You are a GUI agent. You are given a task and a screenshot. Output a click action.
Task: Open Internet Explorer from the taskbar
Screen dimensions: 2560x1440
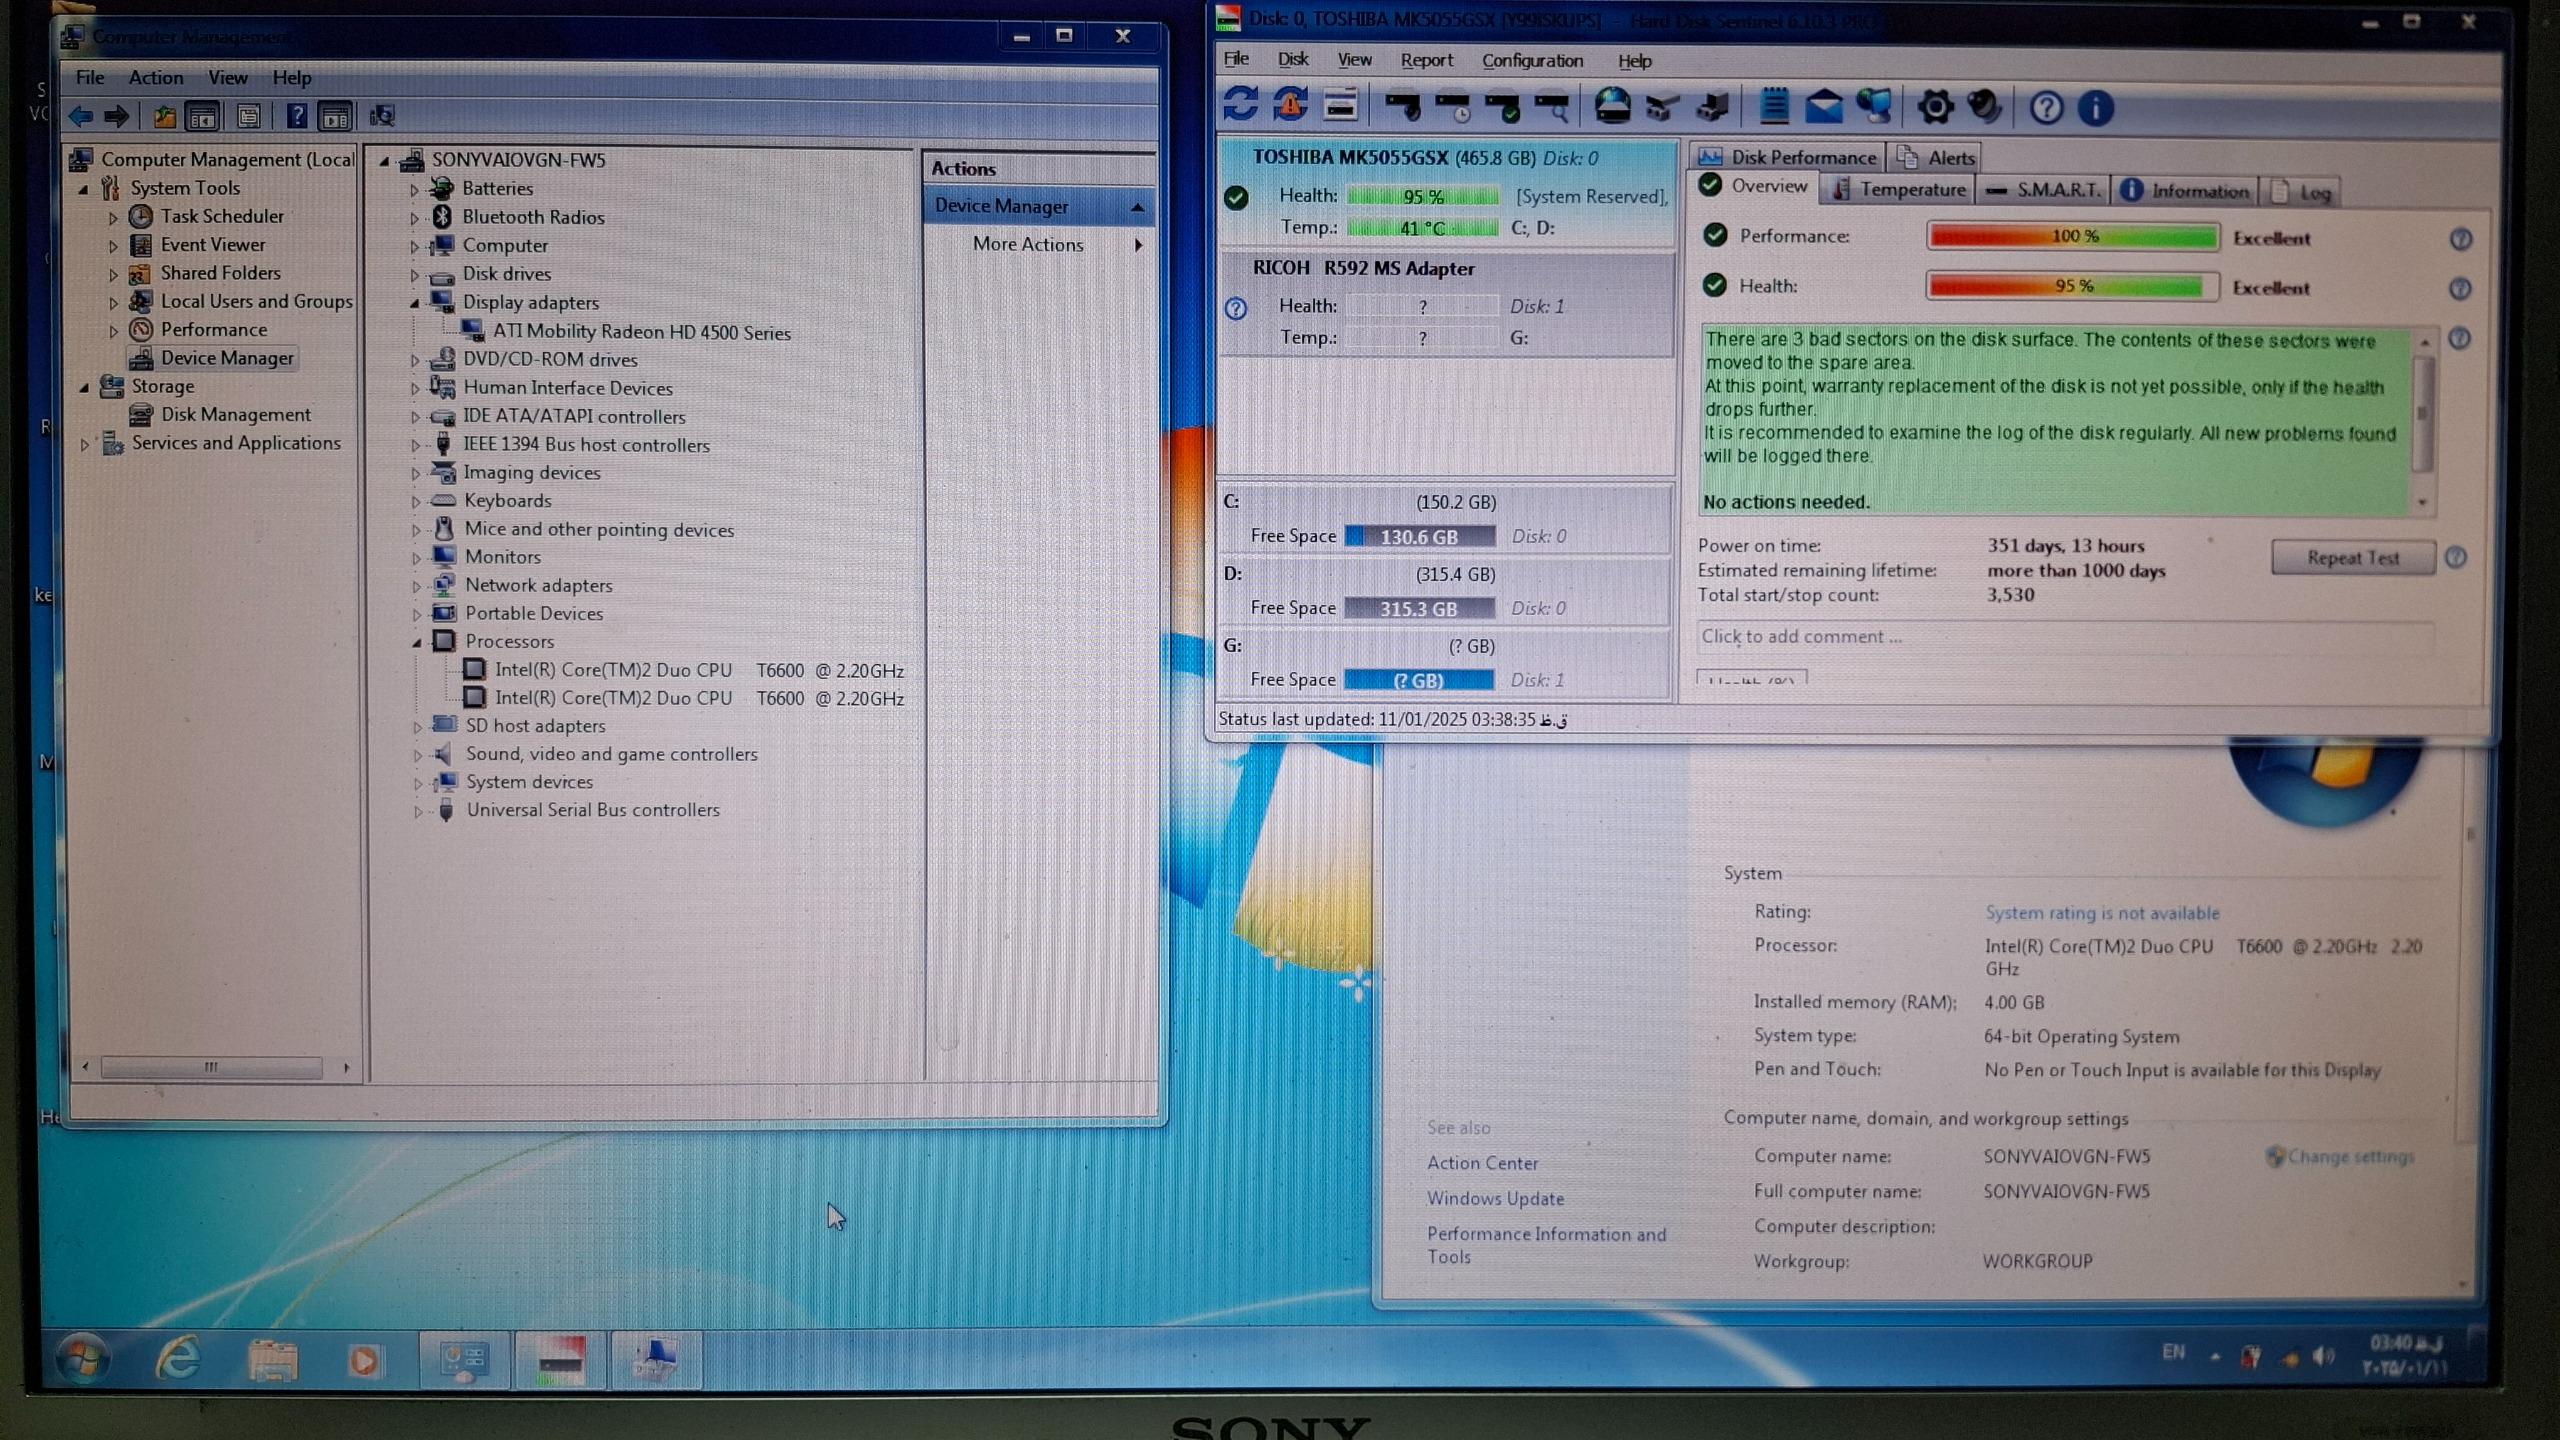tap(179, 1360)
